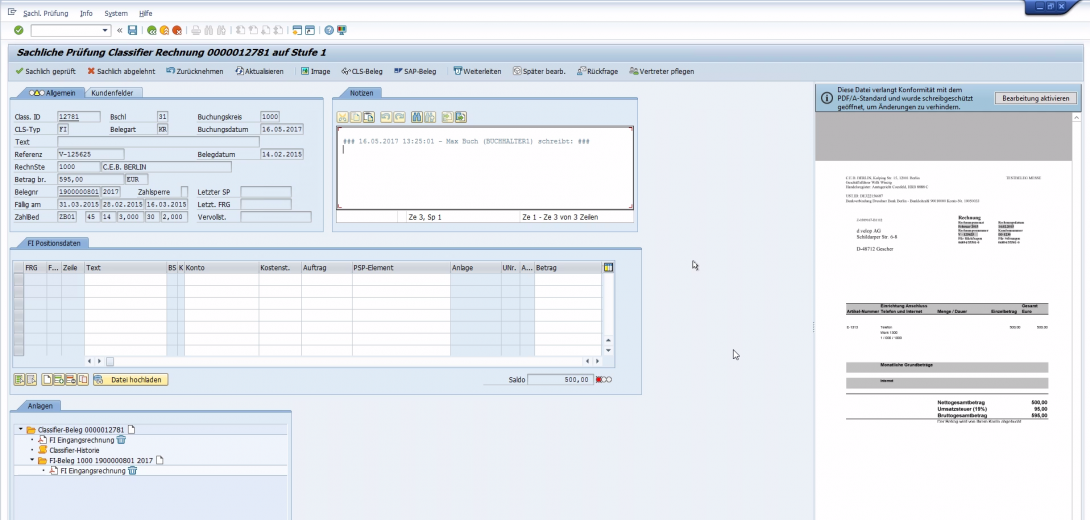This screenshot has height=520, width=1090.
Task: Open the System menu
Action: 116,13
